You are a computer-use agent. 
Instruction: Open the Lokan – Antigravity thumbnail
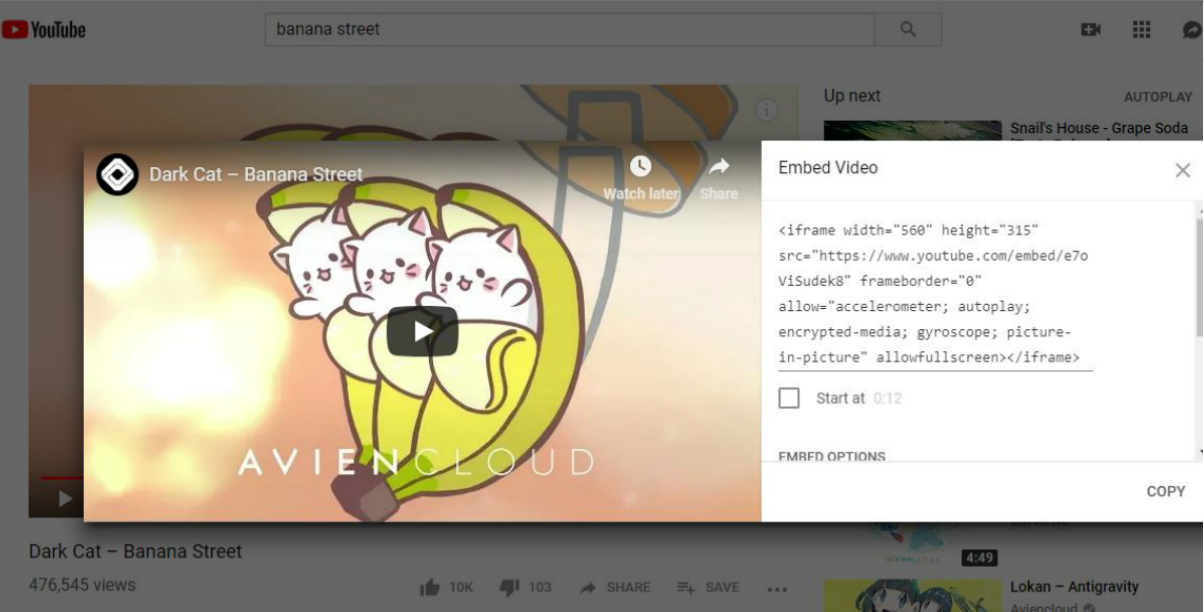(x=912, y=595)
